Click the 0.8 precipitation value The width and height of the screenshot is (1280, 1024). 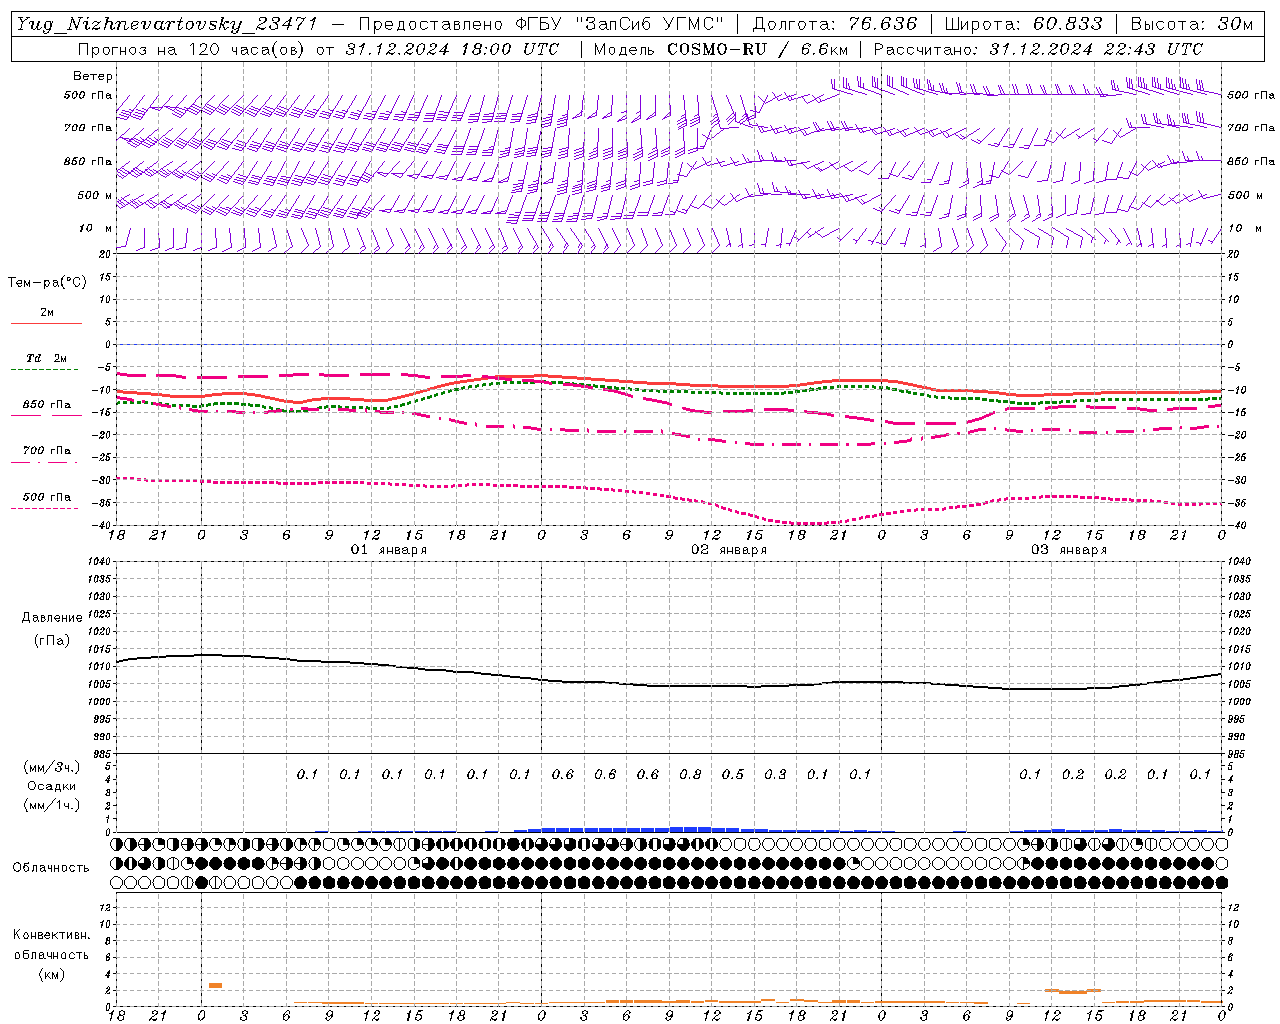pyautogui.click(x=690, y=774)
